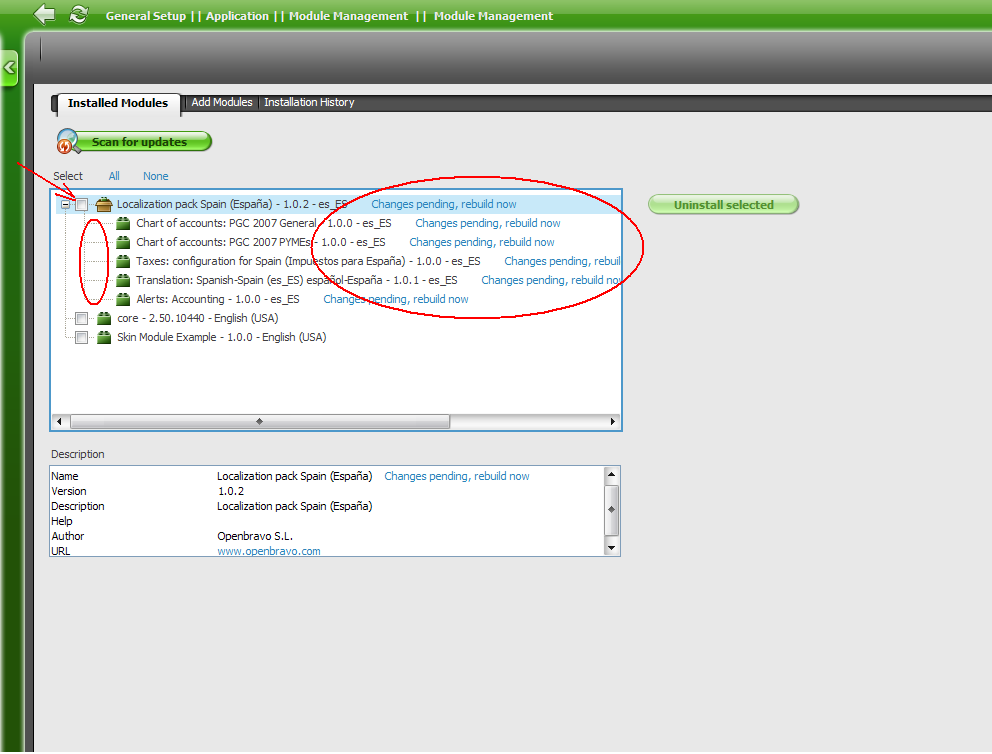The image size is (992, 754).
Task: Click the Skin Module Example icon
Action: pyautogui.click(x=104, y=337)
